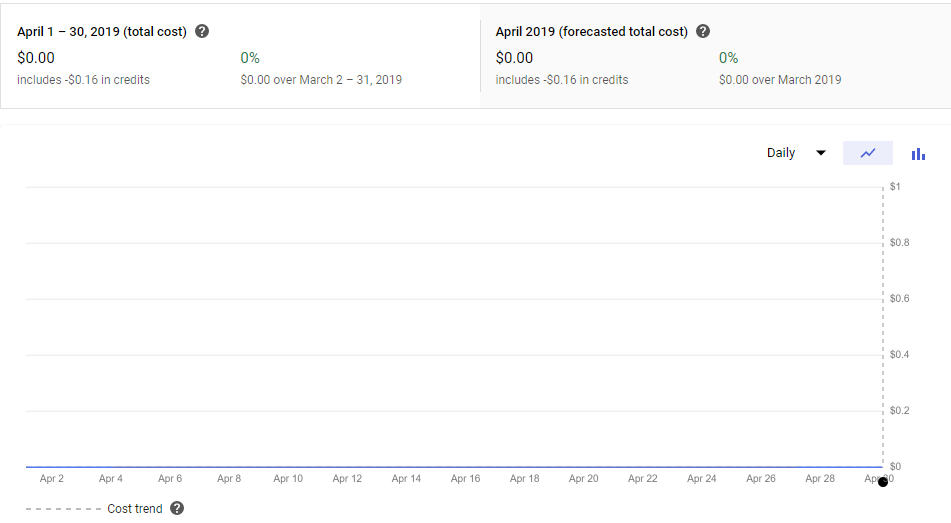This screenshot has width=951, height=523.
Task: Click the green 0% under total cost
Action: click(250, 58)
